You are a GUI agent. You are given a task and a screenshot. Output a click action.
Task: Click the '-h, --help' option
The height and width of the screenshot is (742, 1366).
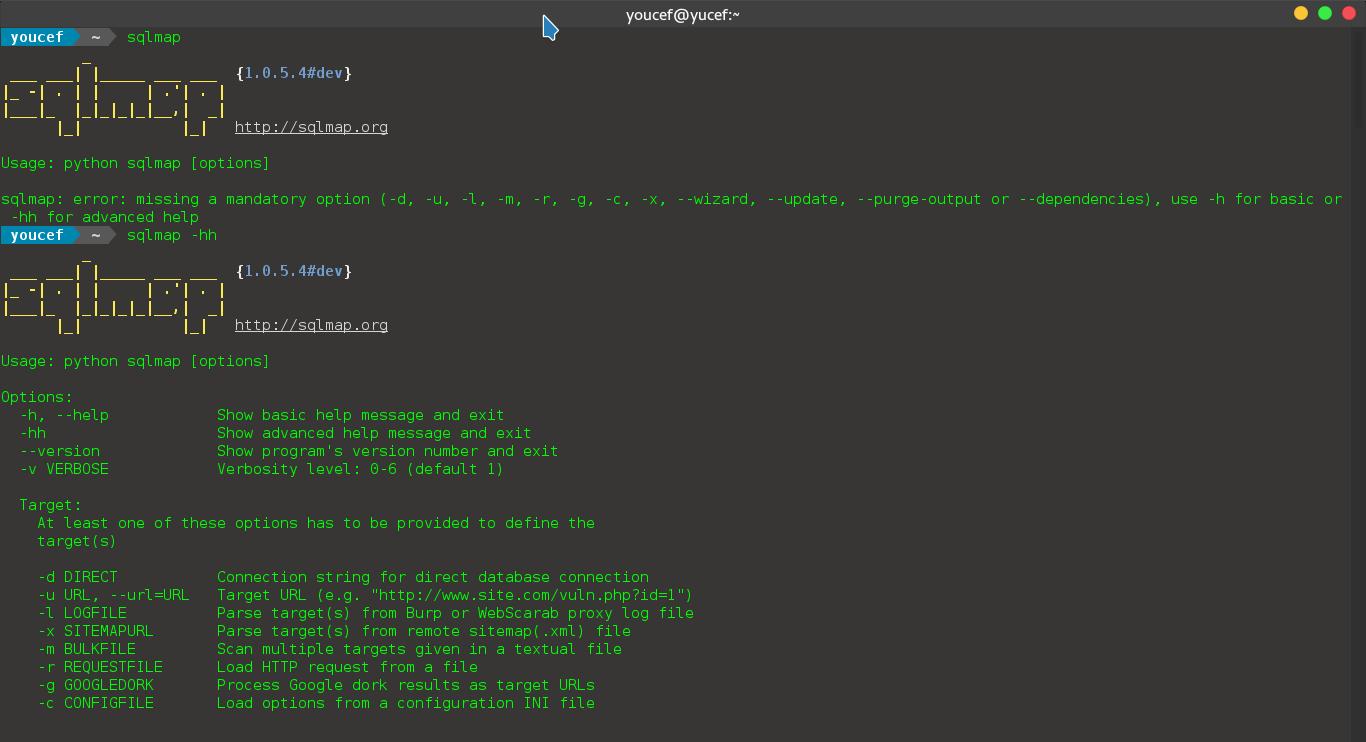(x=64, y=415)
